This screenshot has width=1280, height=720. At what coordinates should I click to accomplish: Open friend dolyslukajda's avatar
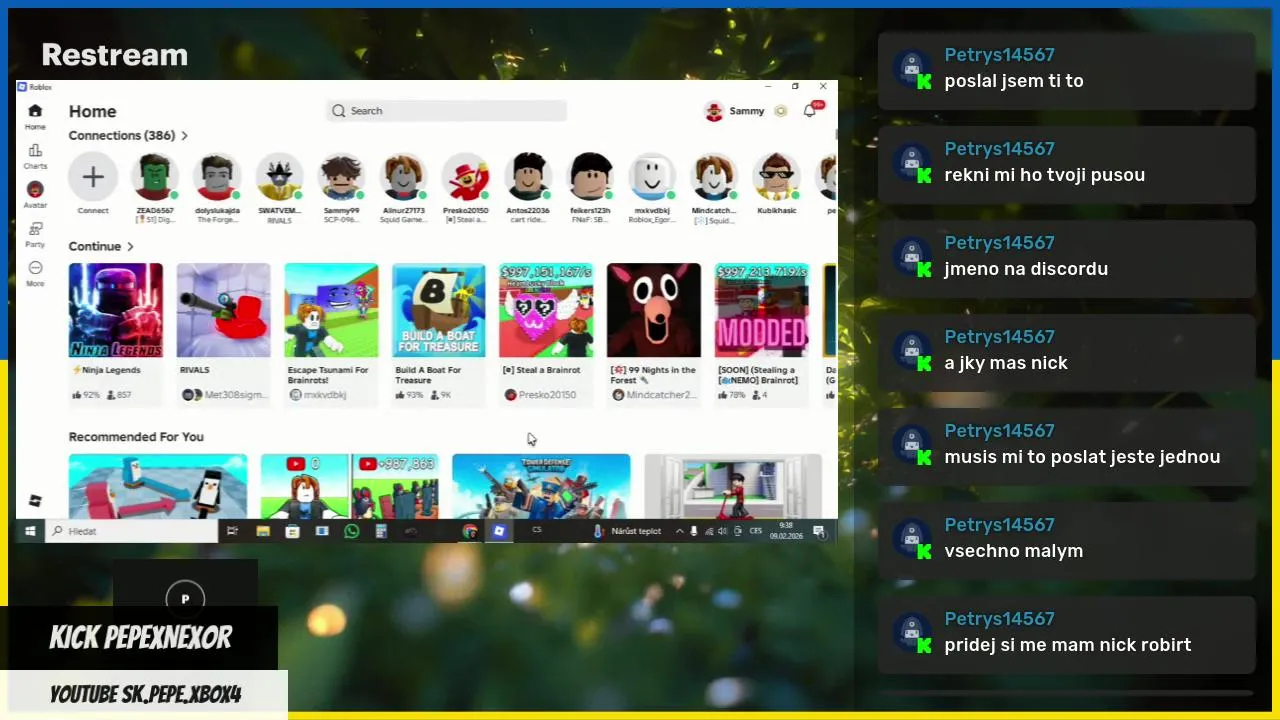pos(217,177)
